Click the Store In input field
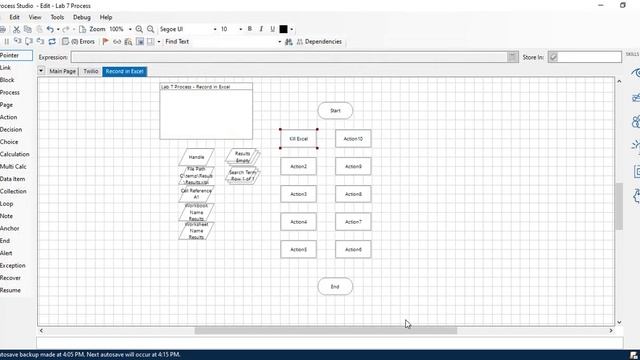 click(x=589, y=57)
